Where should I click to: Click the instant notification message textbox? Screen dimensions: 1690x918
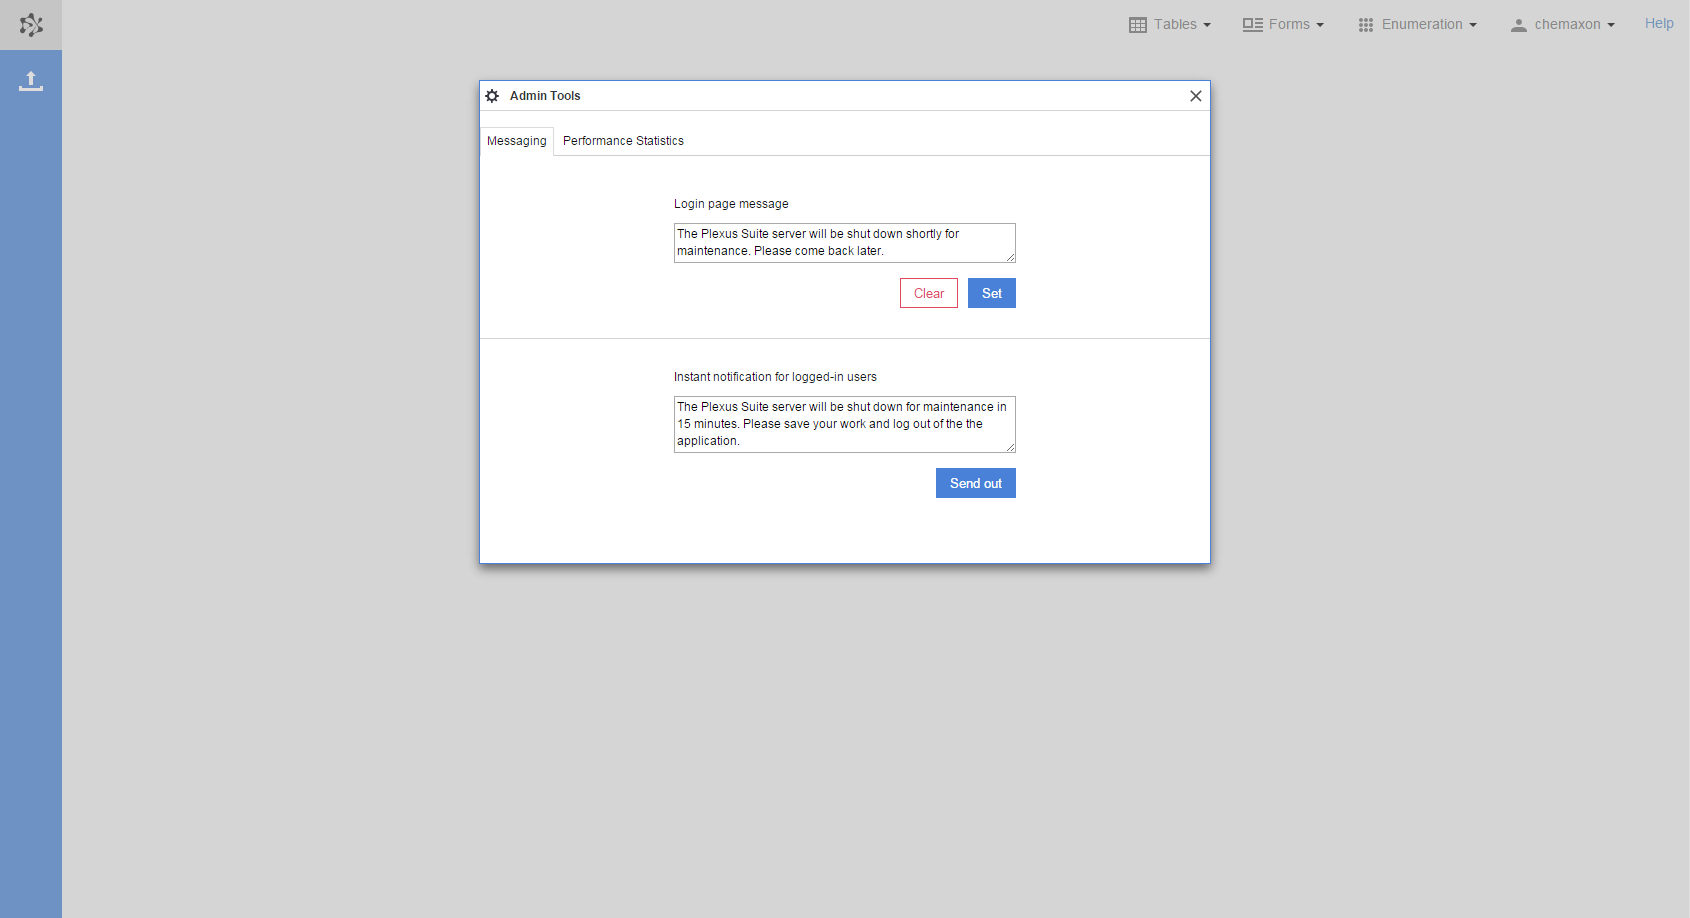click(844, 424)
